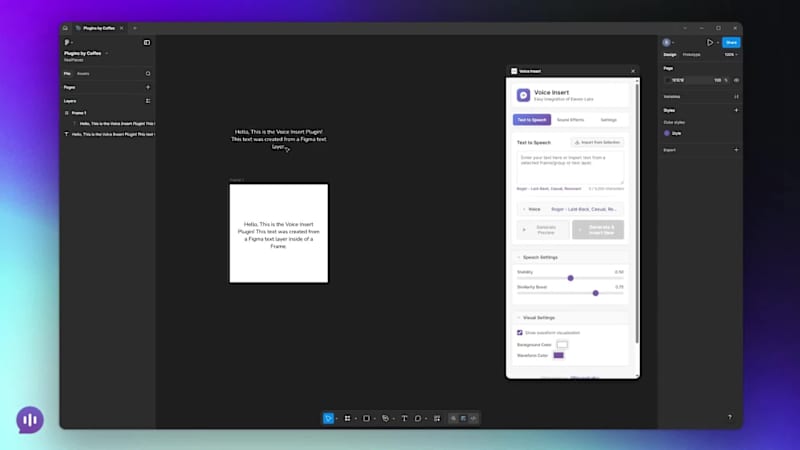
Task: Click the purple Style color swatch
Action: coord(667,133)
